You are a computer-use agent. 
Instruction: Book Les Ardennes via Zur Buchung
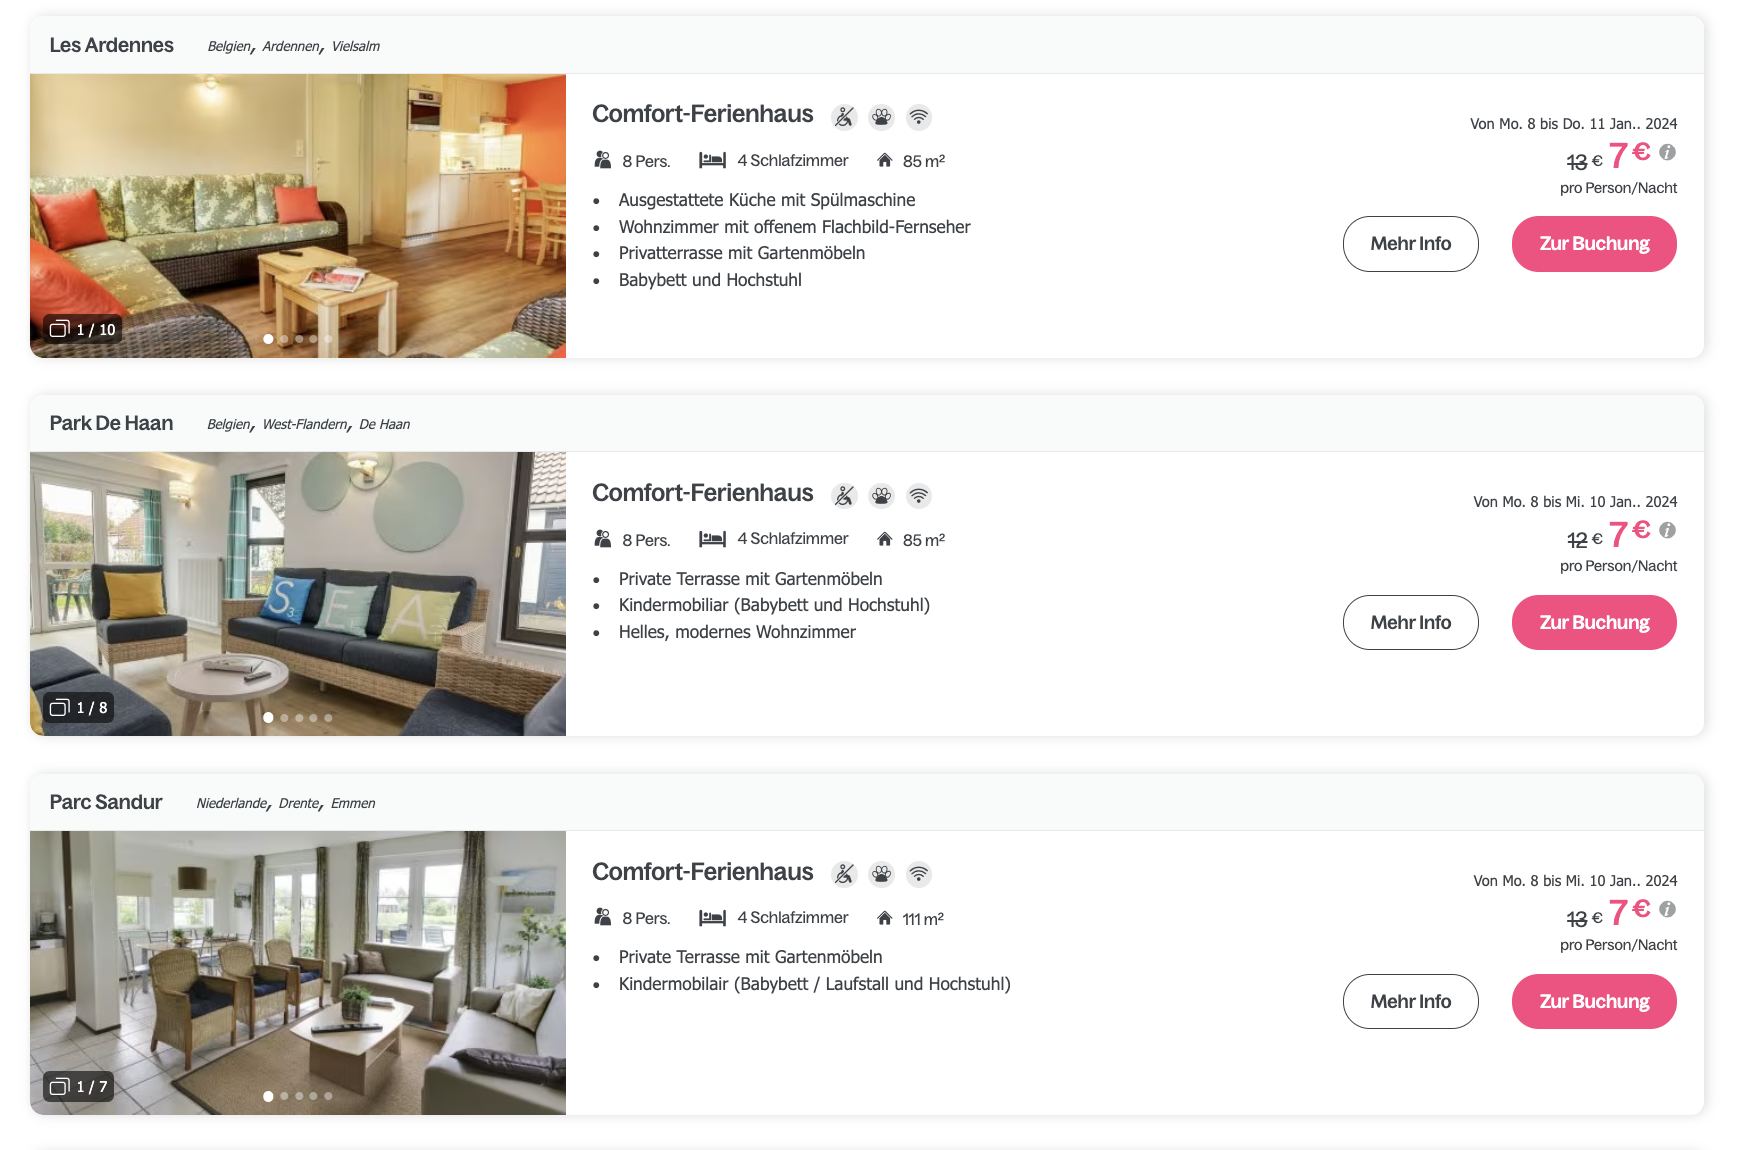(1594, 244)
